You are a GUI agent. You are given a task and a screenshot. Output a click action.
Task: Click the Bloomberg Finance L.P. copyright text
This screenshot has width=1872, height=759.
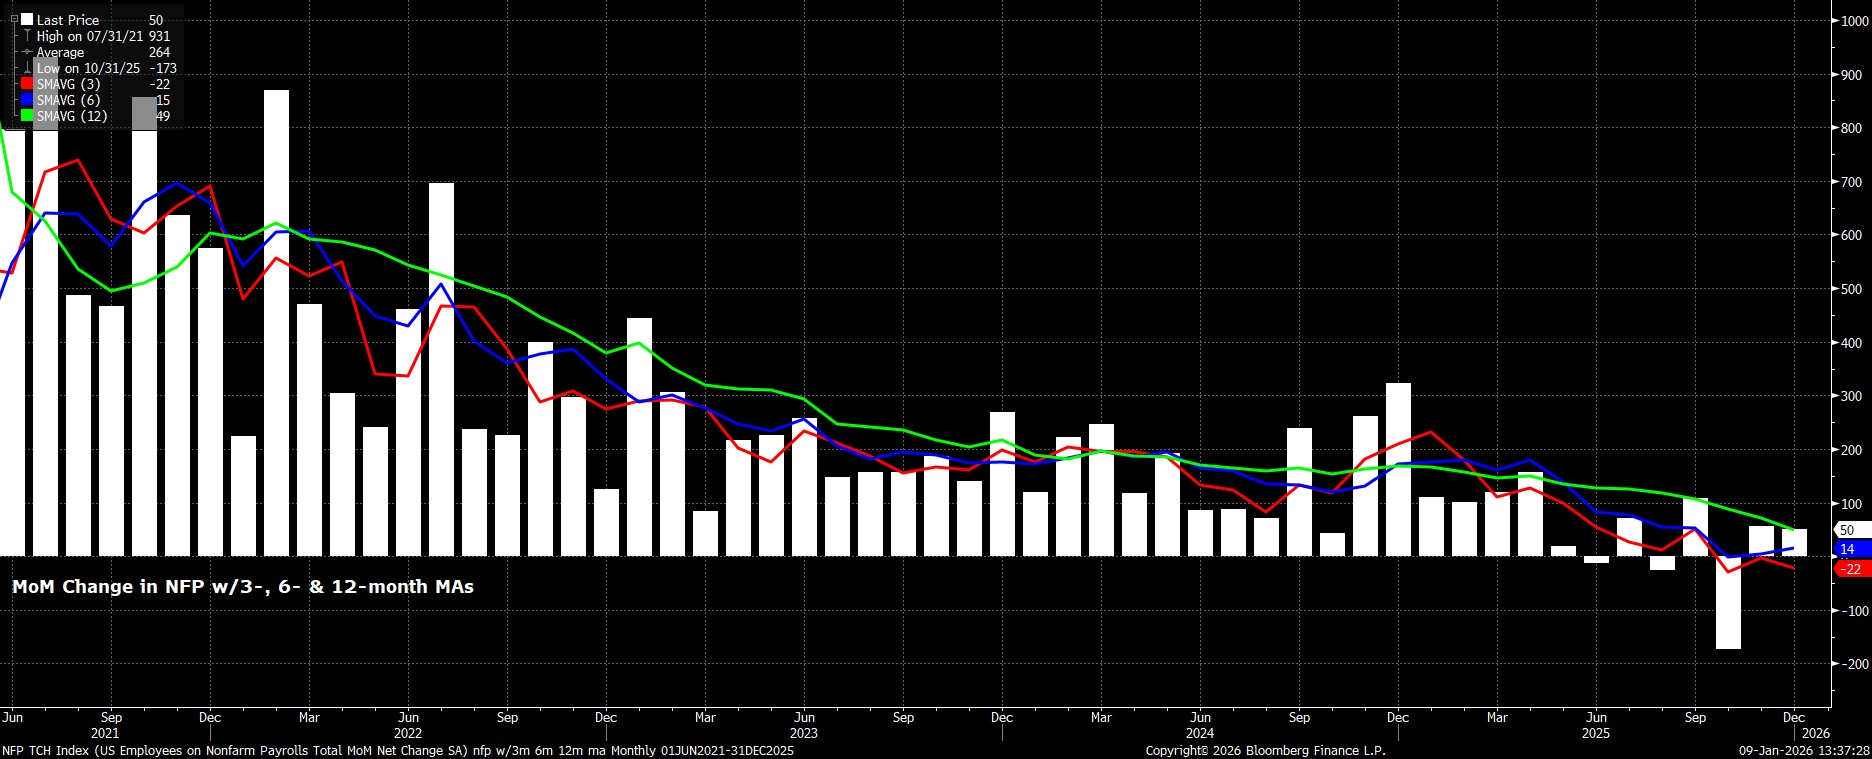tap(1265, 750)
